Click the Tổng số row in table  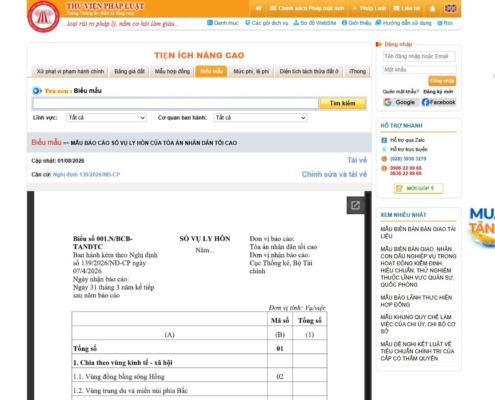(x=199, y=348)
